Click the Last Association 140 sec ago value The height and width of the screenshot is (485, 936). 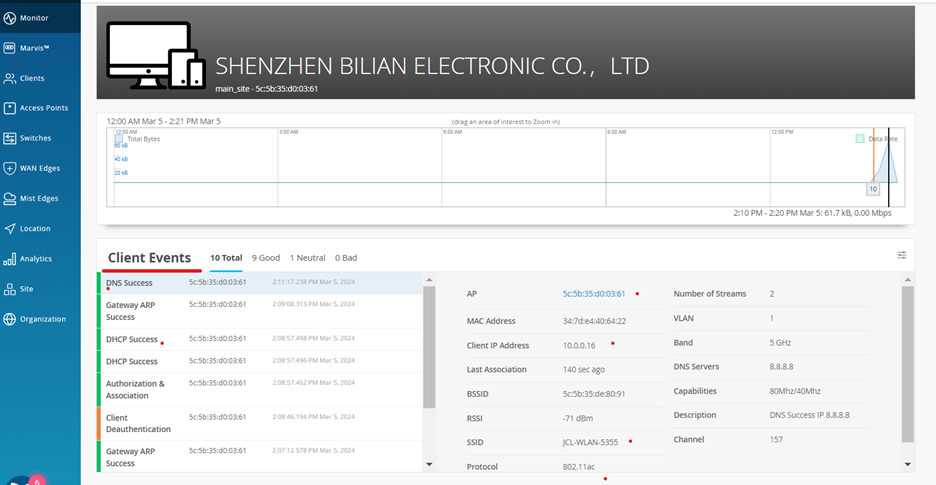coord(584,370)
